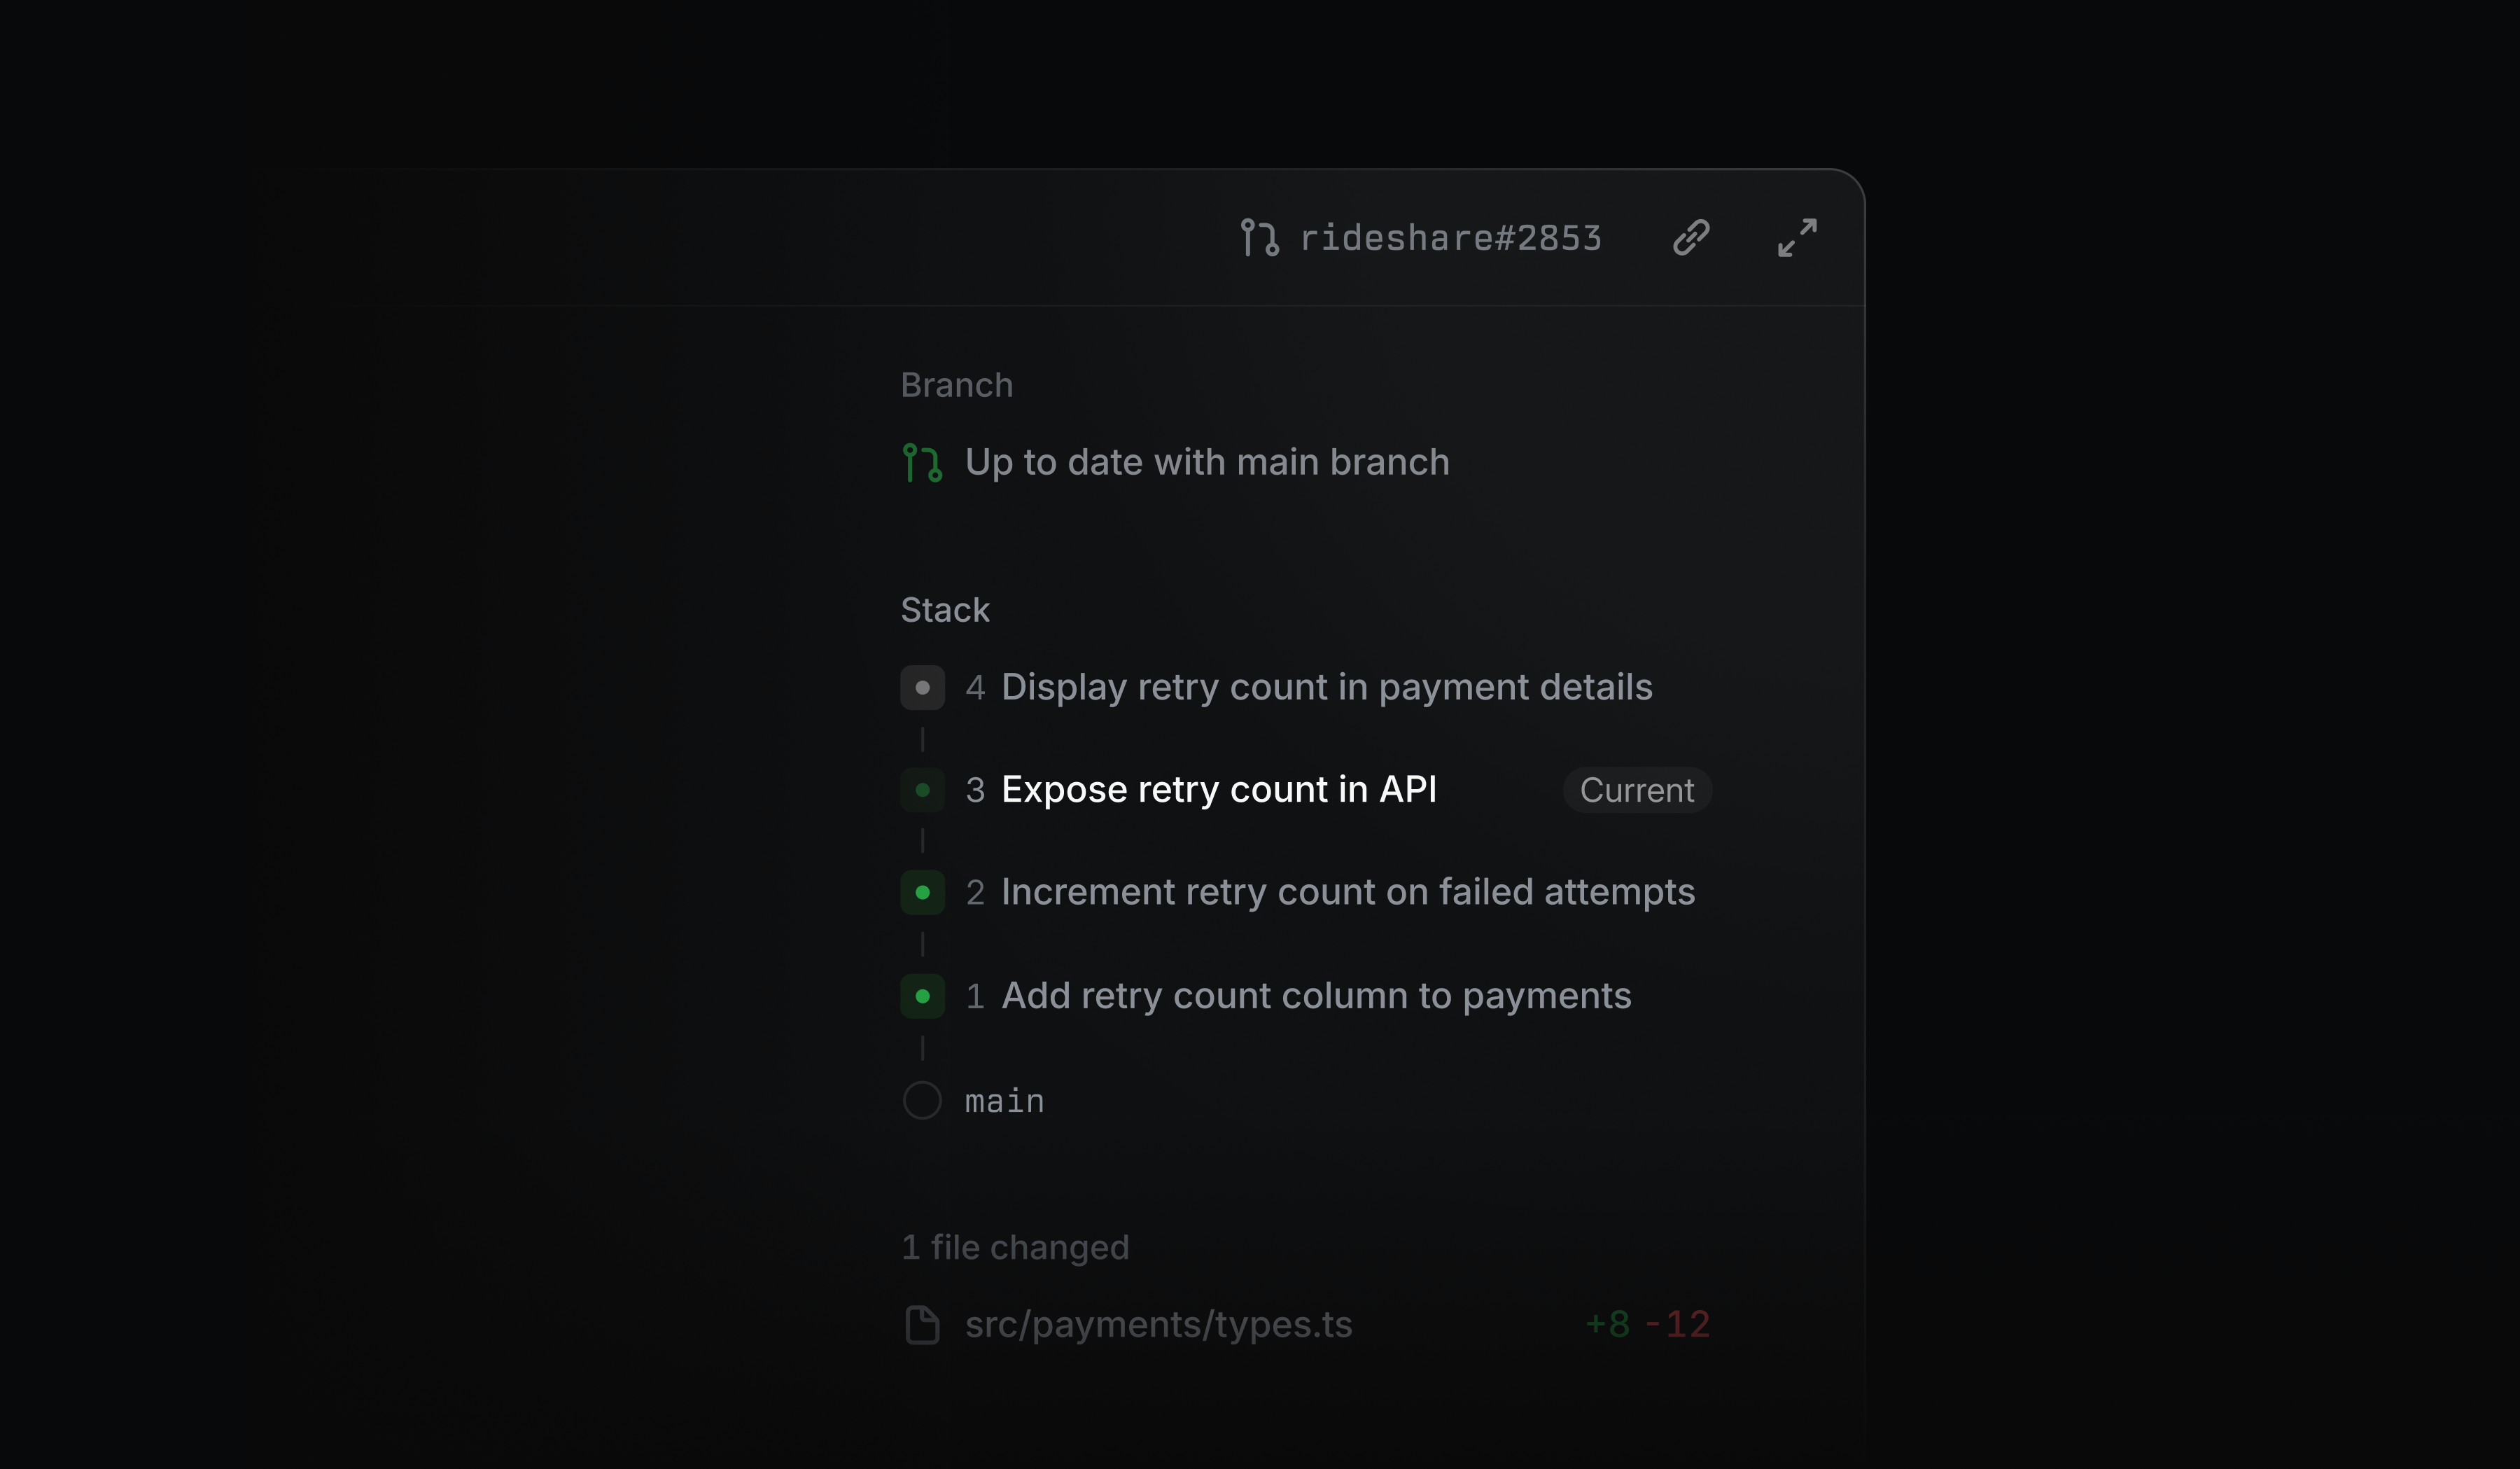Click the main branch circle icon
This screenshot has height=1469, width=2520.
click(922, 1100)
